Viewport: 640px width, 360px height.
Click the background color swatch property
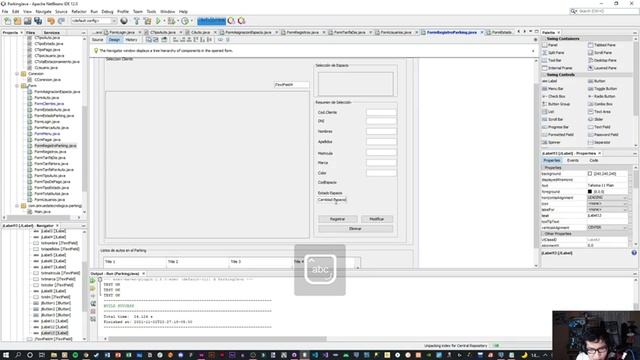(590, 174)
